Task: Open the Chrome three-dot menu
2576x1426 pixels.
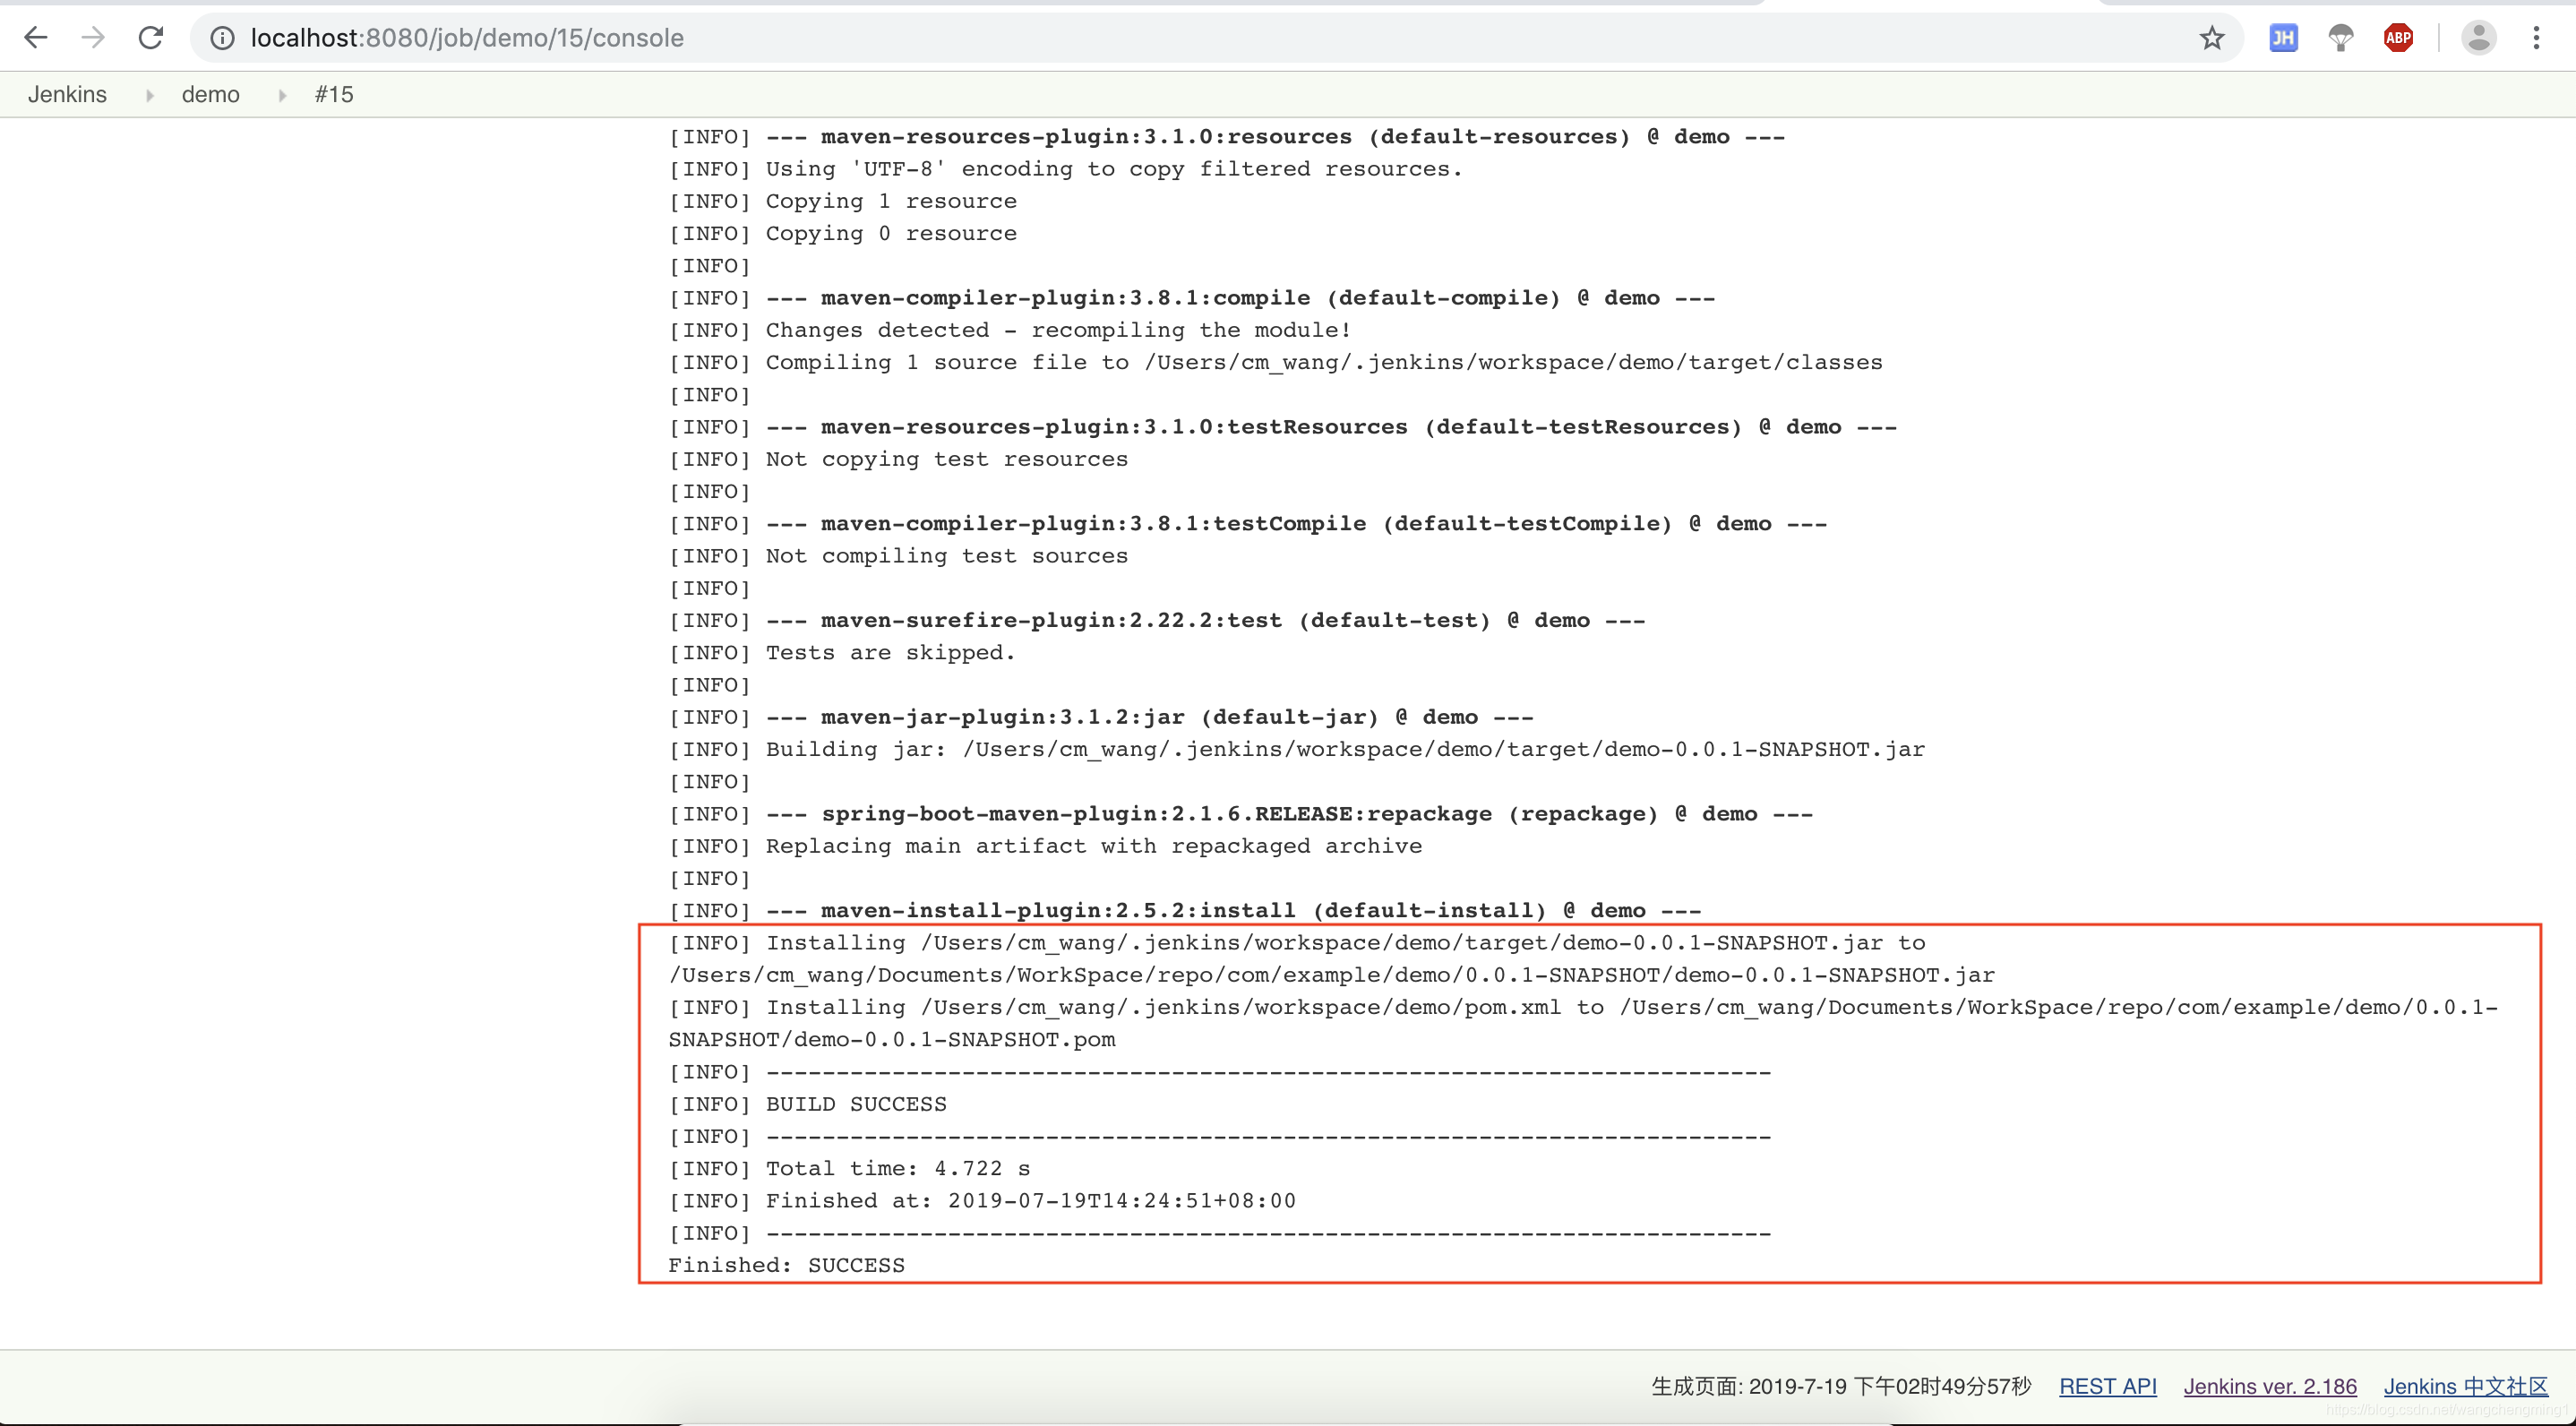Action: pos(2536,38)
